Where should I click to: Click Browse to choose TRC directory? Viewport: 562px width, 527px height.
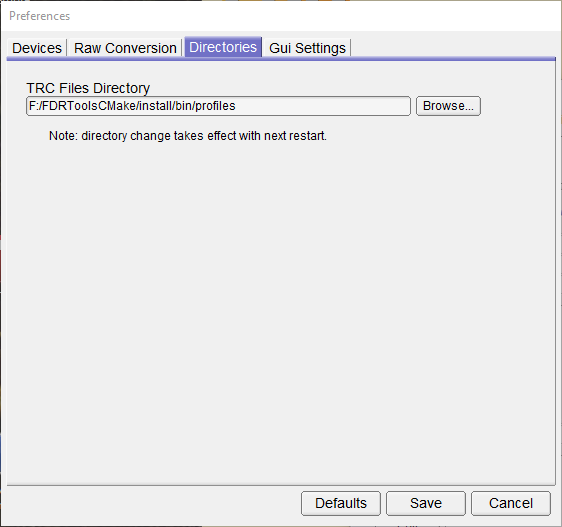[x=448, y=106]
